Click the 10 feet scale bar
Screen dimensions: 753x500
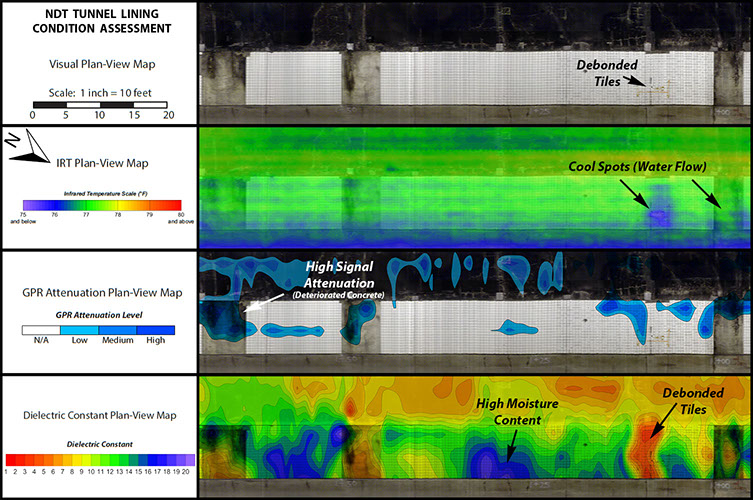[100, 103]
